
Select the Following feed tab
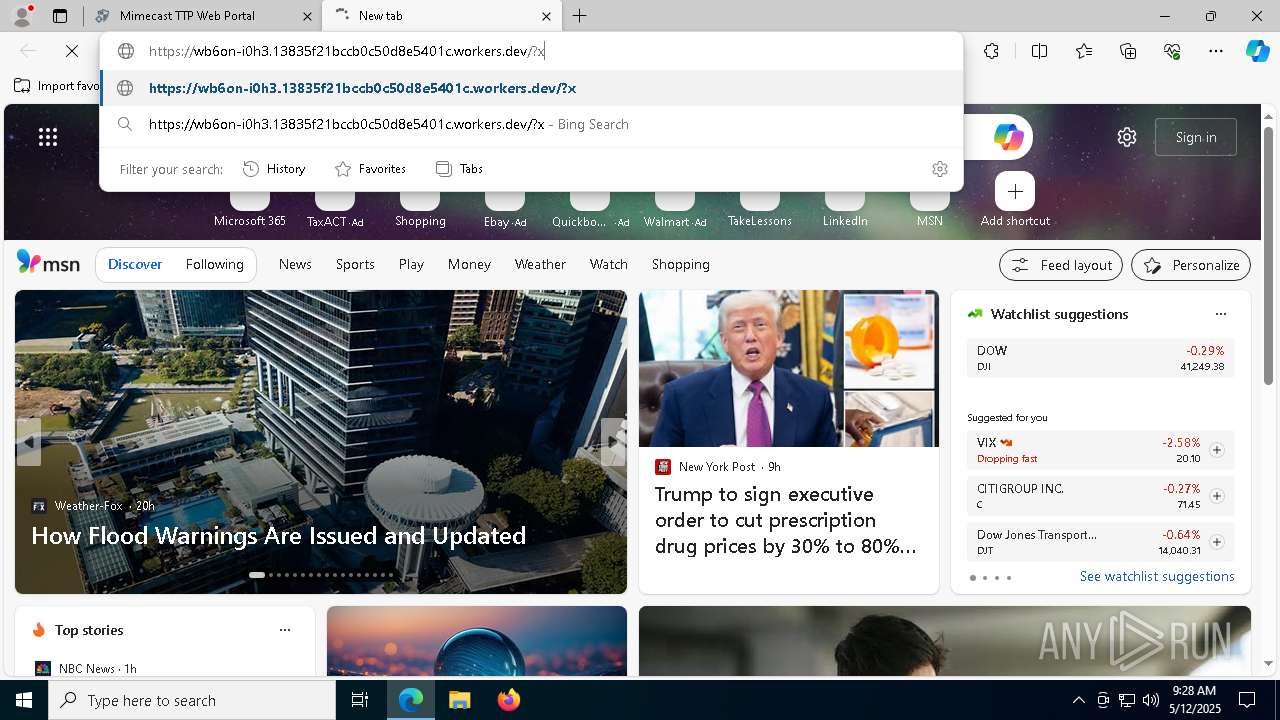(x=214, y=264)
